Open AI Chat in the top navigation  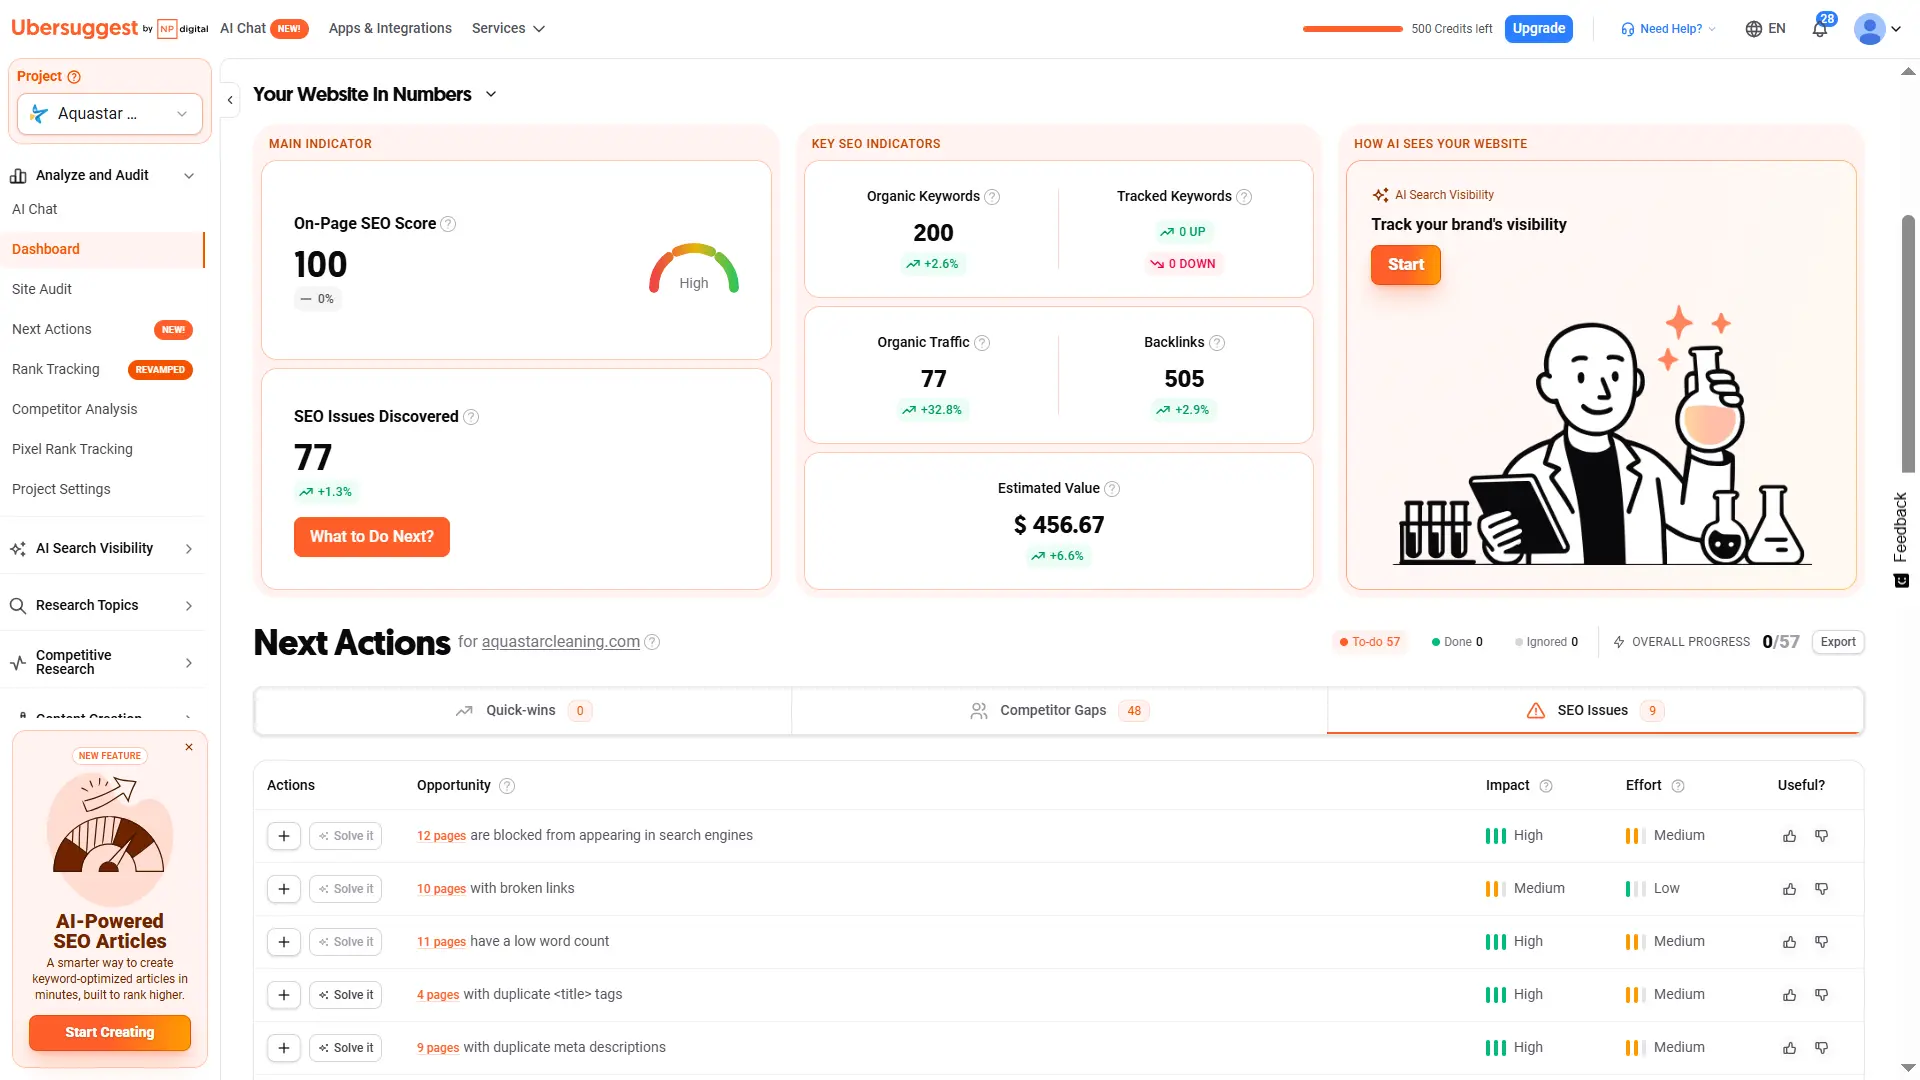click(243, 29)
